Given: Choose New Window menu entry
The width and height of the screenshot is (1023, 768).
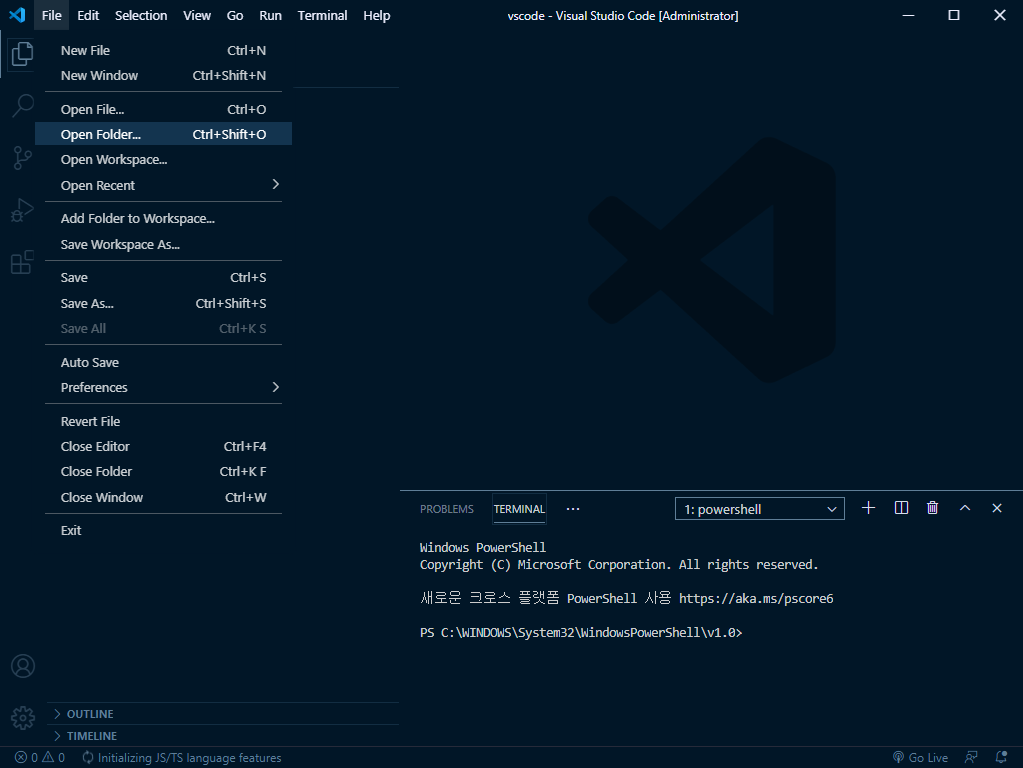Looking at the screenshot, I should 163,76.
